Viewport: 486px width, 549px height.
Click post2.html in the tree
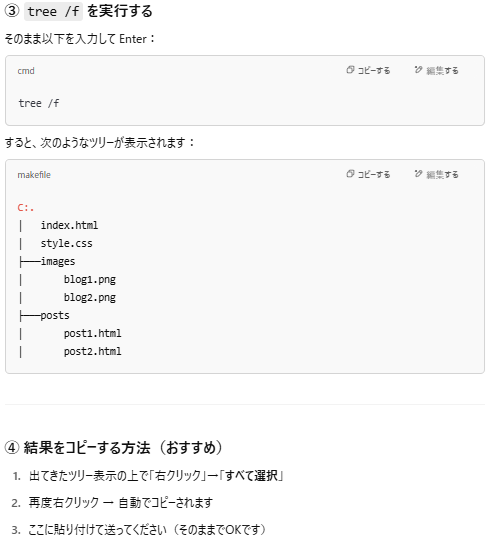(x=92, y=351)
